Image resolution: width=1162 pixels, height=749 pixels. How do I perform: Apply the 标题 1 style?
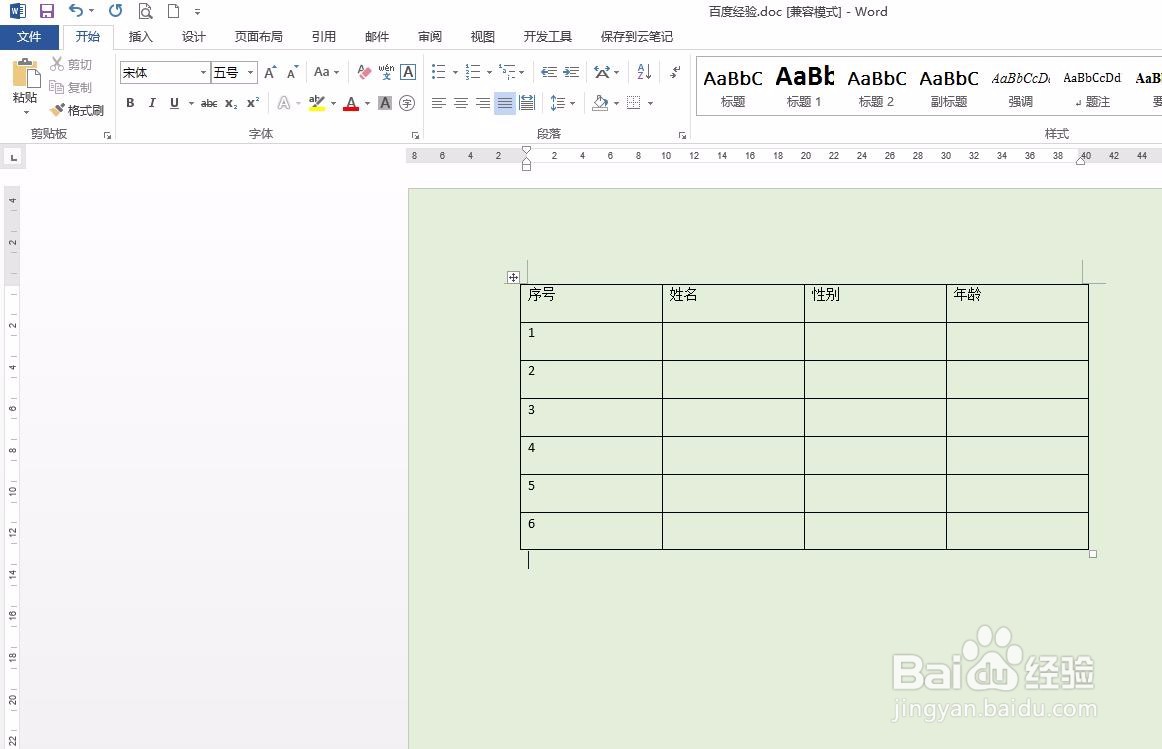pos(804,86)
